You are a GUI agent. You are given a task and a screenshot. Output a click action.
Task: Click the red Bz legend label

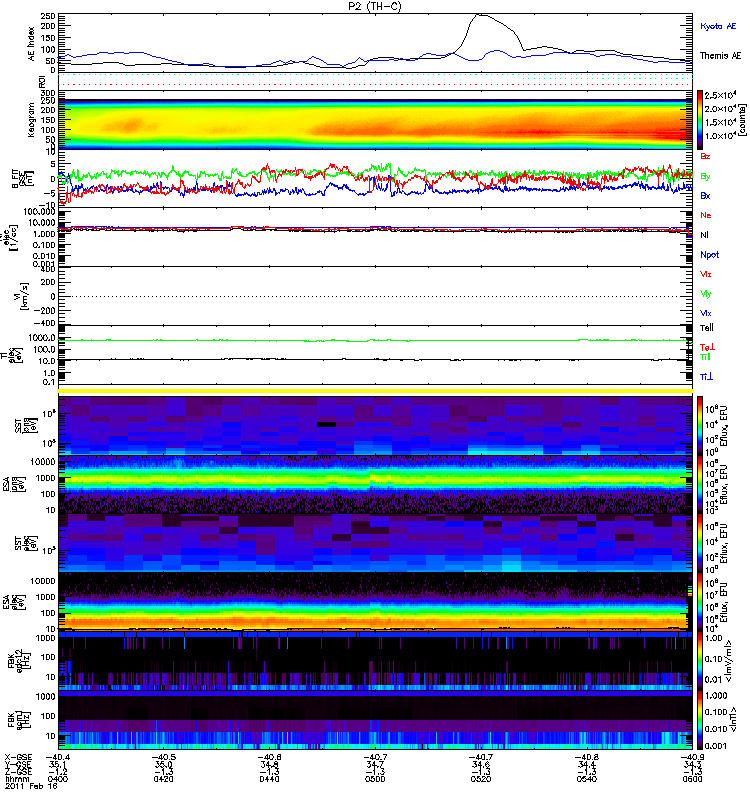[705, 156]
